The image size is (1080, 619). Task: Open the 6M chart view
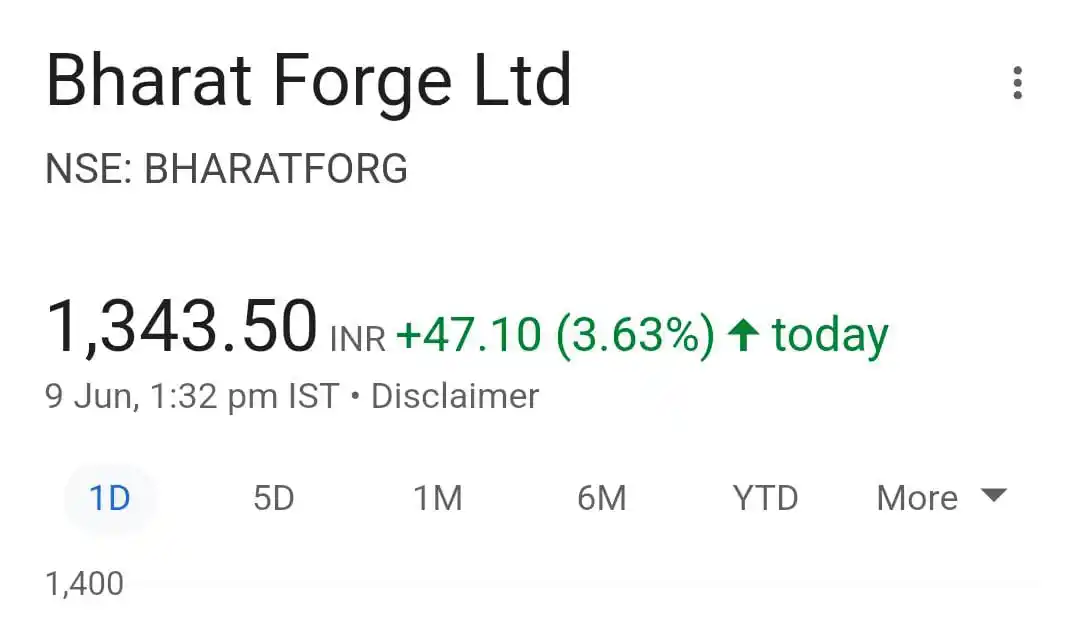[601, 497]
